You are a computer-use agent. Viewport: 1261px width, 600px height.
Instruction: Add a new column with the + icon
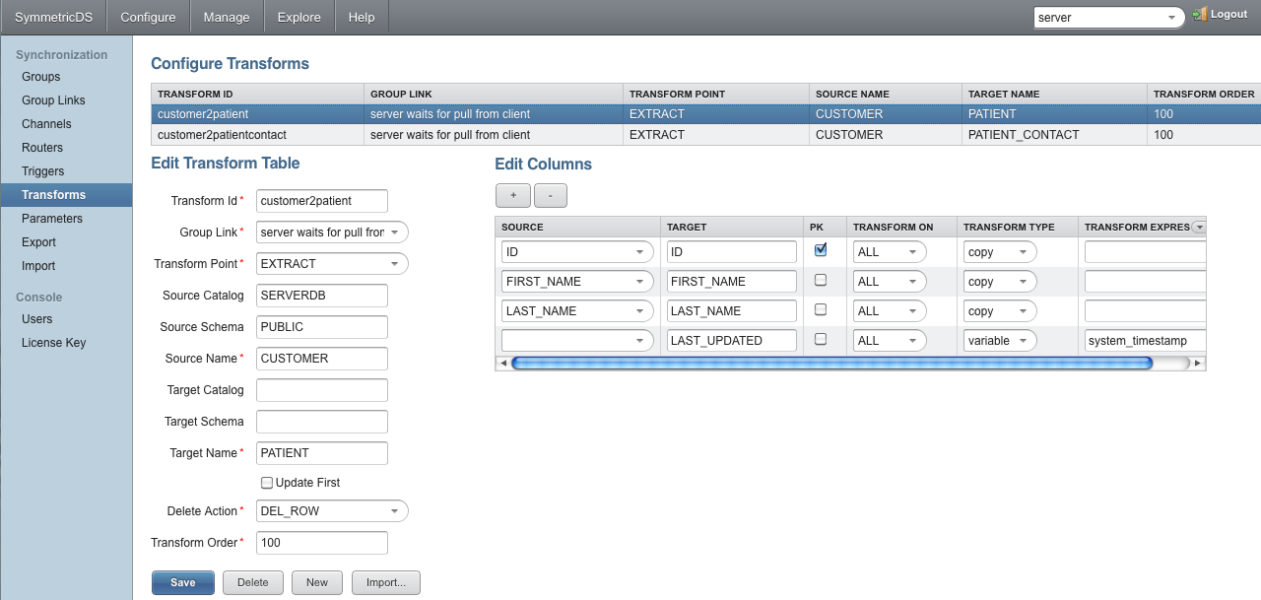click(x=513, y=195)
